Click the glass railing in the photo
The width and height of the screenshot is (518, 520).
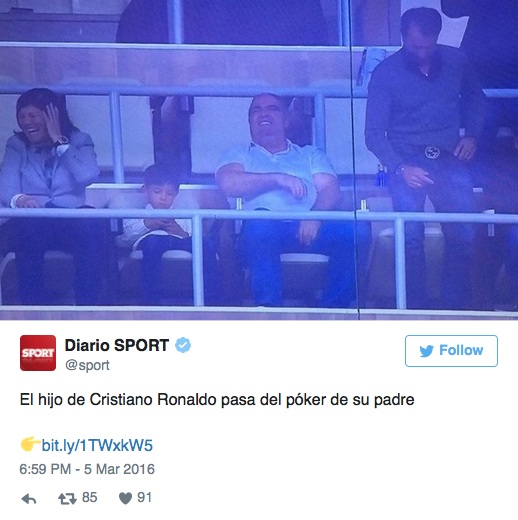click(x=259, y=260)
